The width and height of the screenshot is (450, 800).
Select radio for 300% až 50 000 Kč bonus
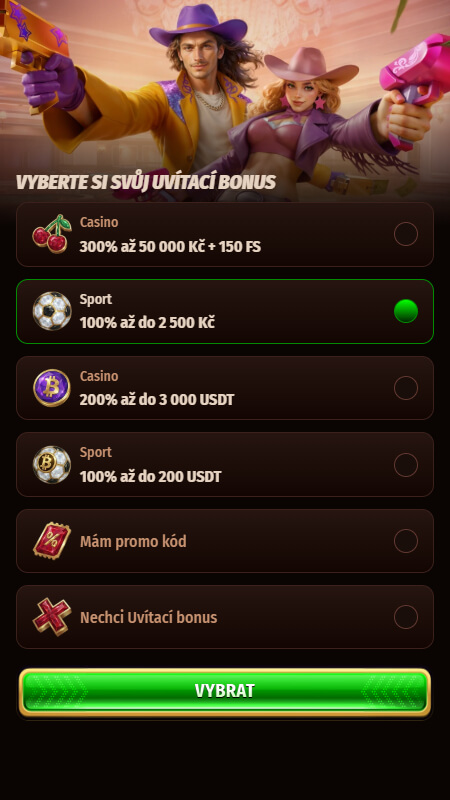[x=406, y=234]
